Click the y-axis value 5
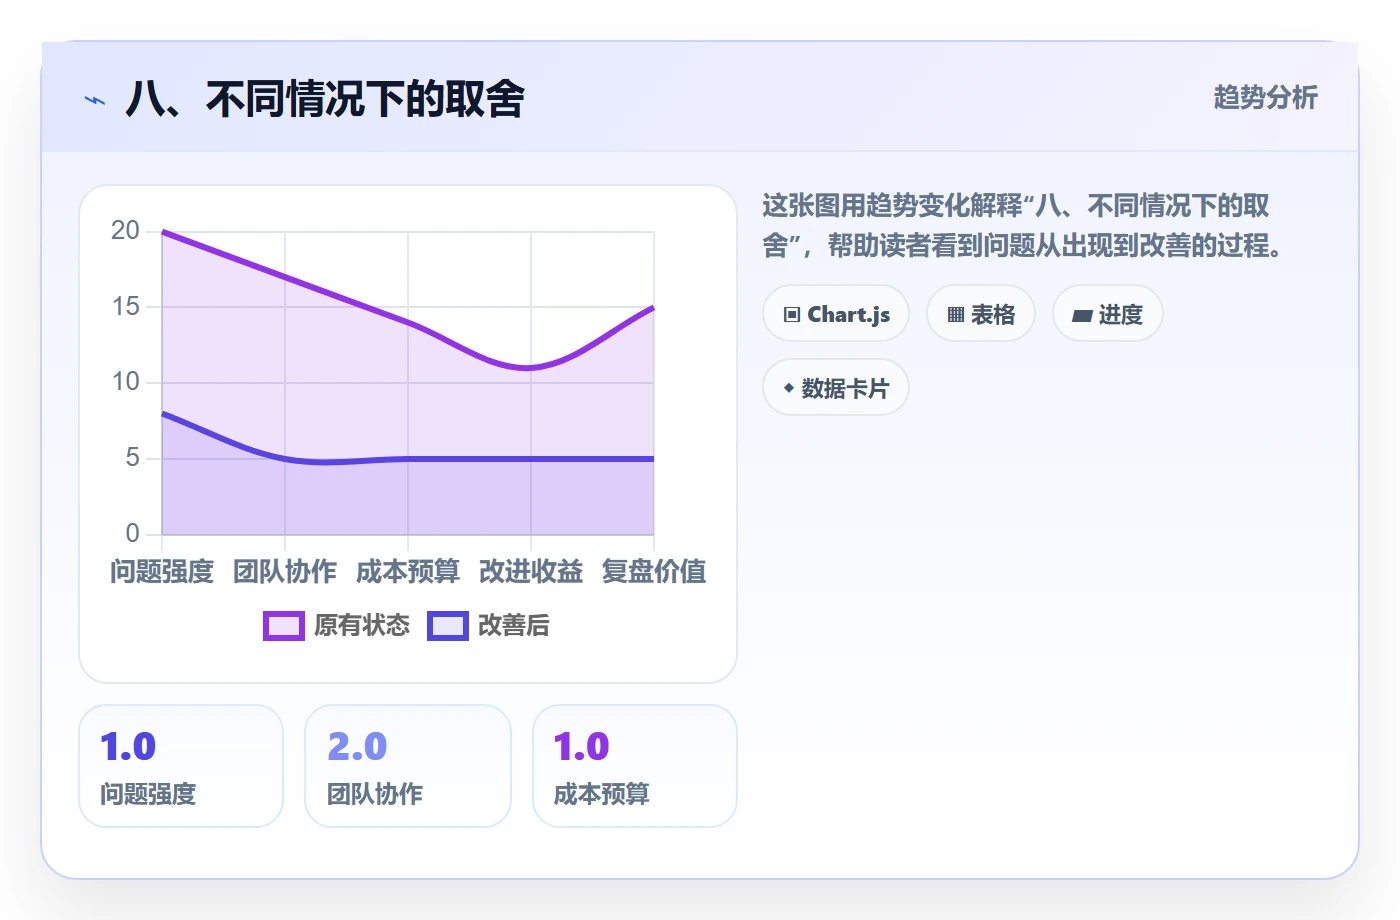This screenshot has height=920, width=1400. coord(133,458)
